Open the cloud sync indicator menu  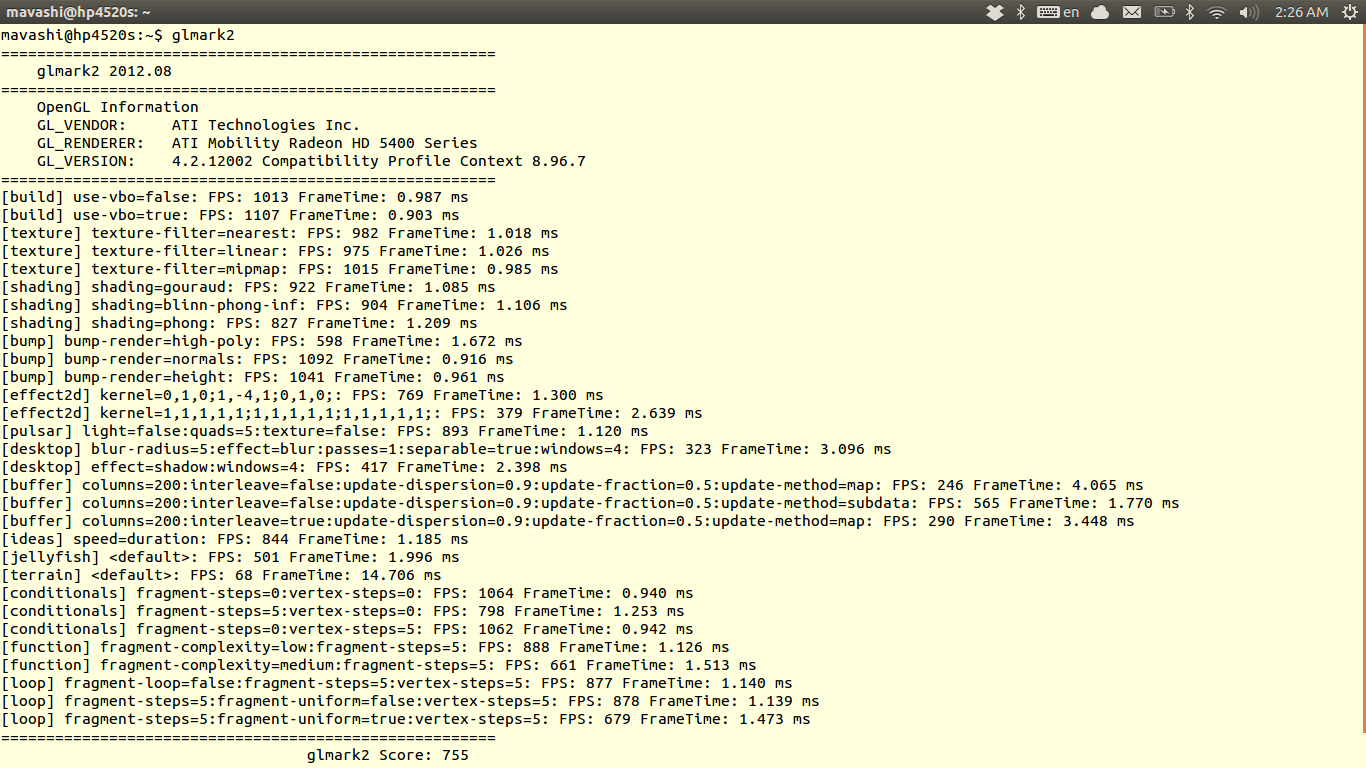(x=1100, y=12)
